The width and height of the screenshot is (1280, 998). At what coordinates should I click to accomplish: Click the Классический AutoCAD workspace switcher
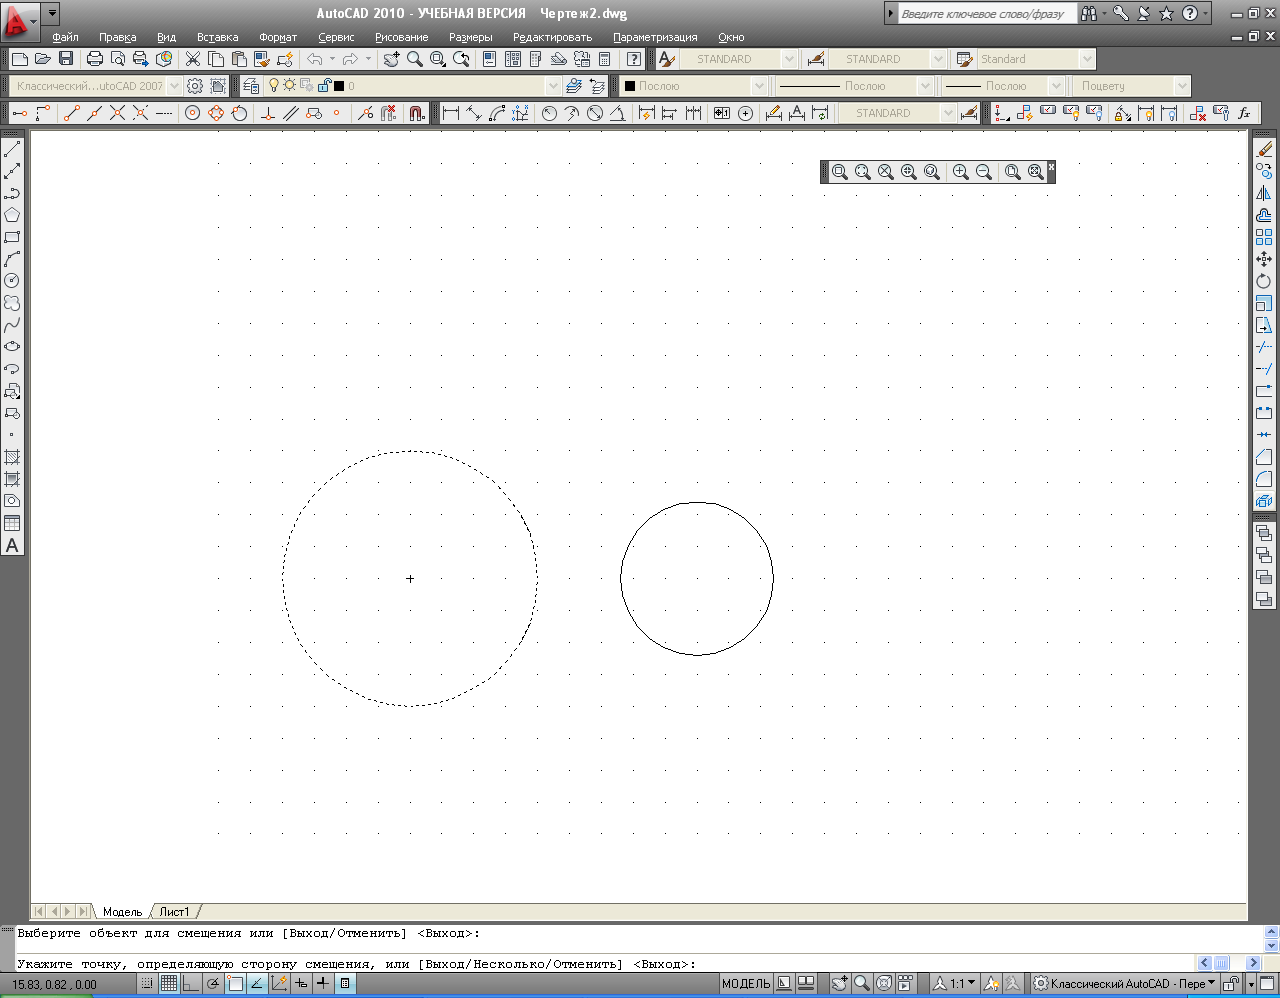pos(1125,984)
